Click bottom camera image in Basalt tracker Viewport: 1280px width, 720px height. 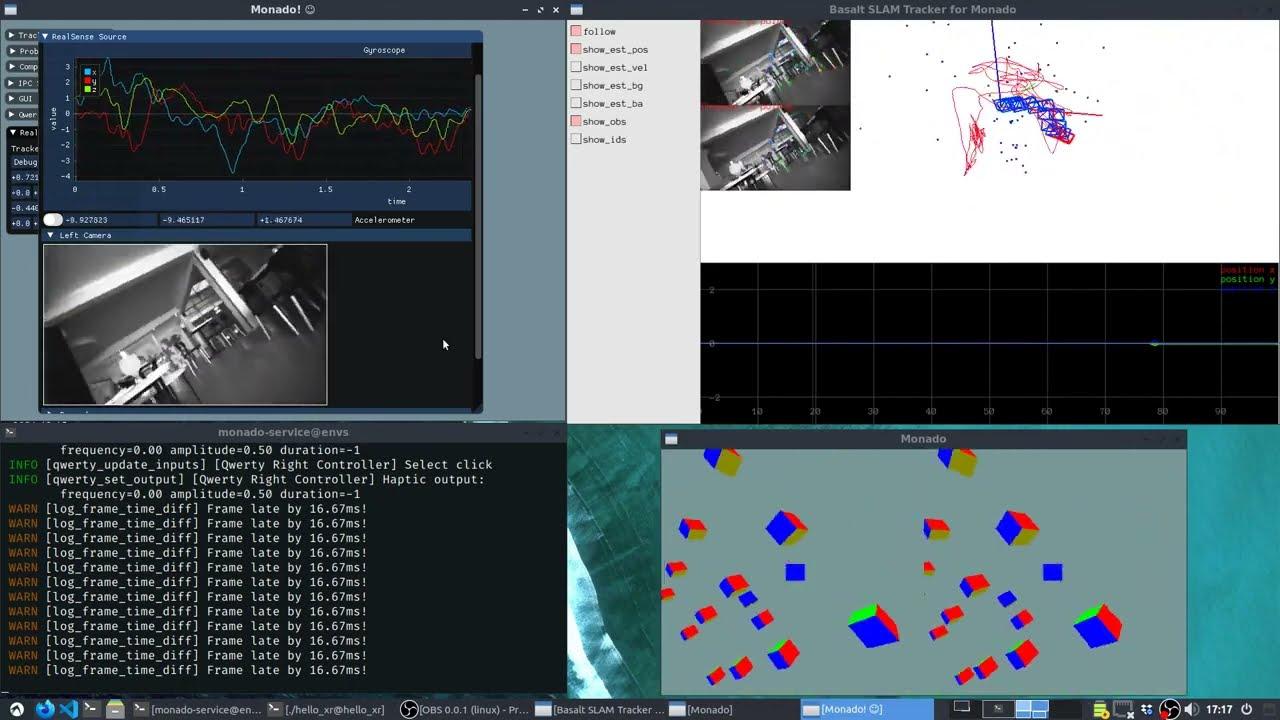pos(775,148)
